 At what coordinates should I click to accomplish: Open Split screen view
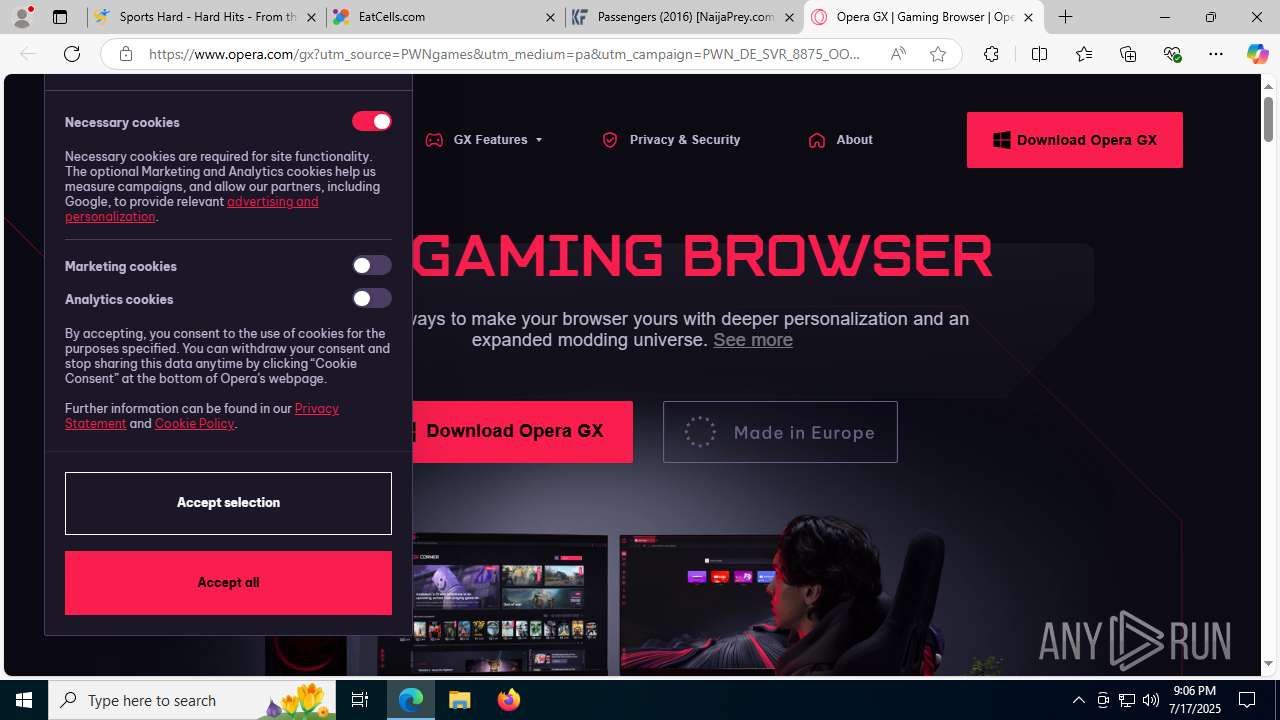point(1039,54)
